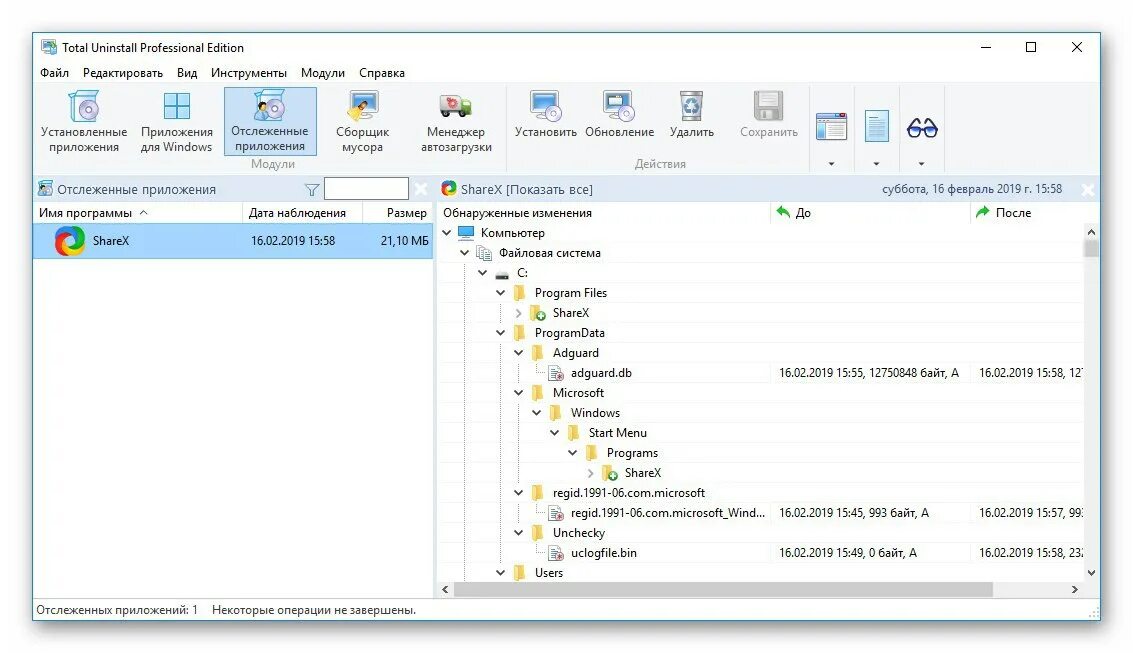Click the 21,10 МБ size cell

[x=404, y=241]
